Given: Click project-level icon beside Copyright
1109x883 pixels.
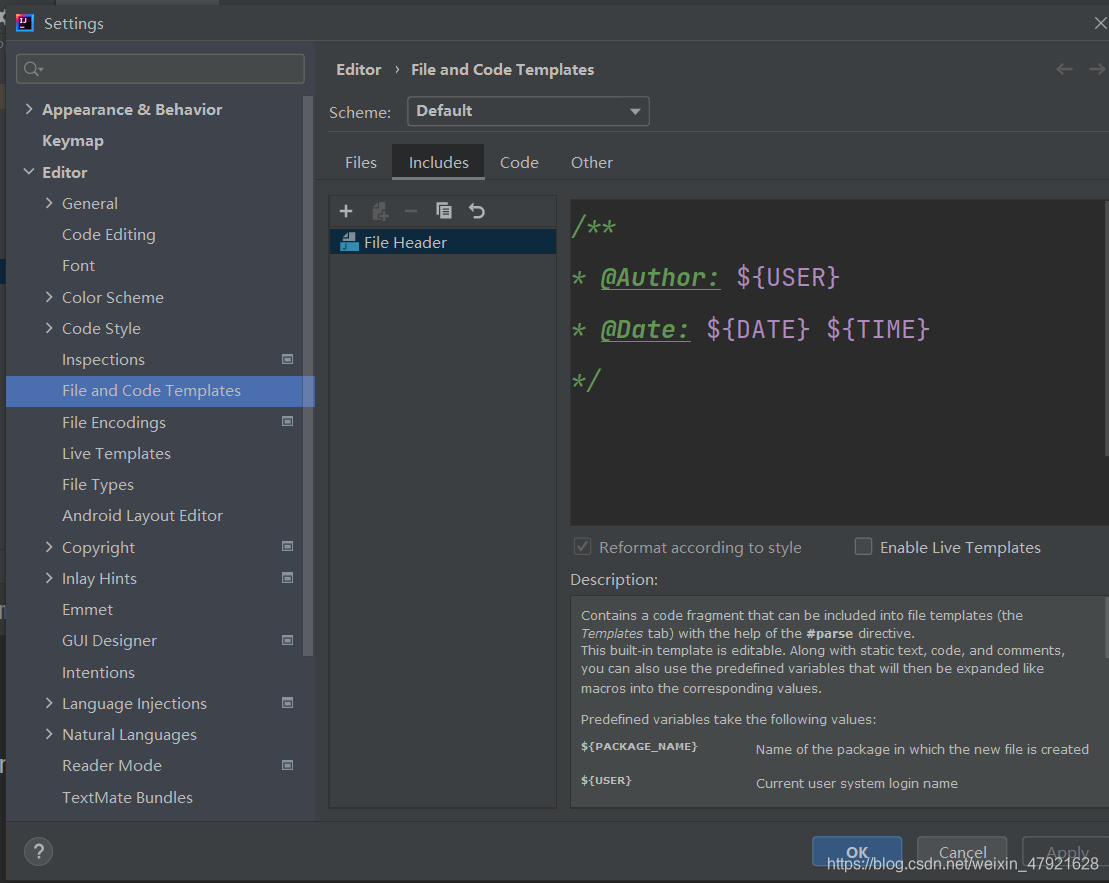Looking at the screenshot, I should click(287, 546).
